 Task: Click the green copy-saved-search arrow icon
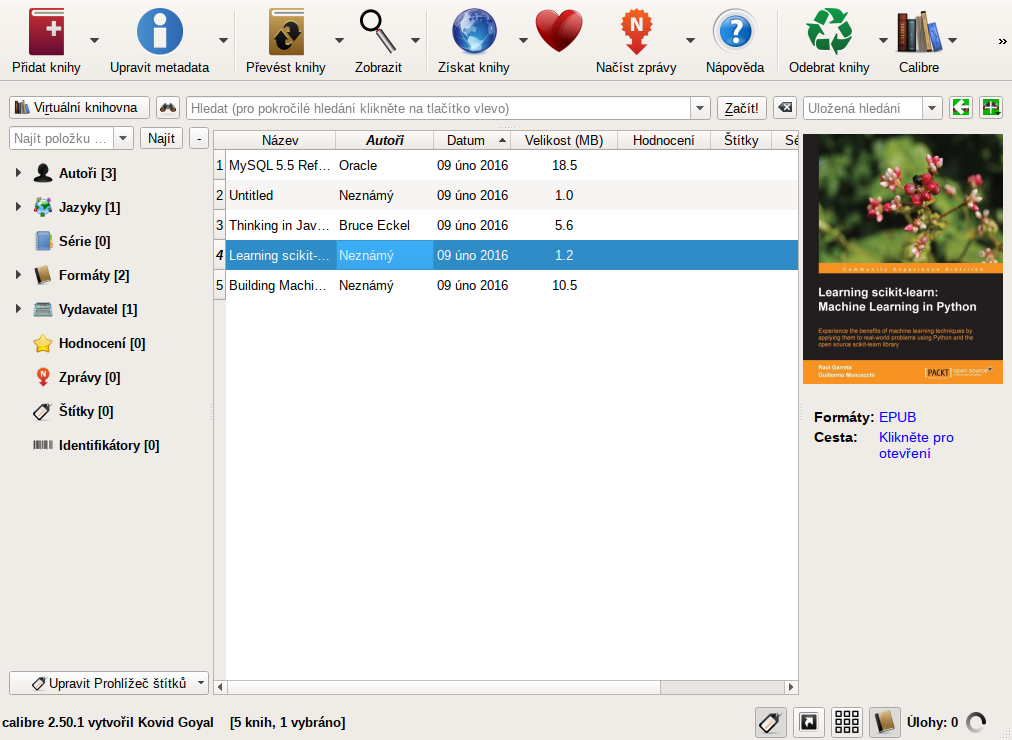coord(961,108)
